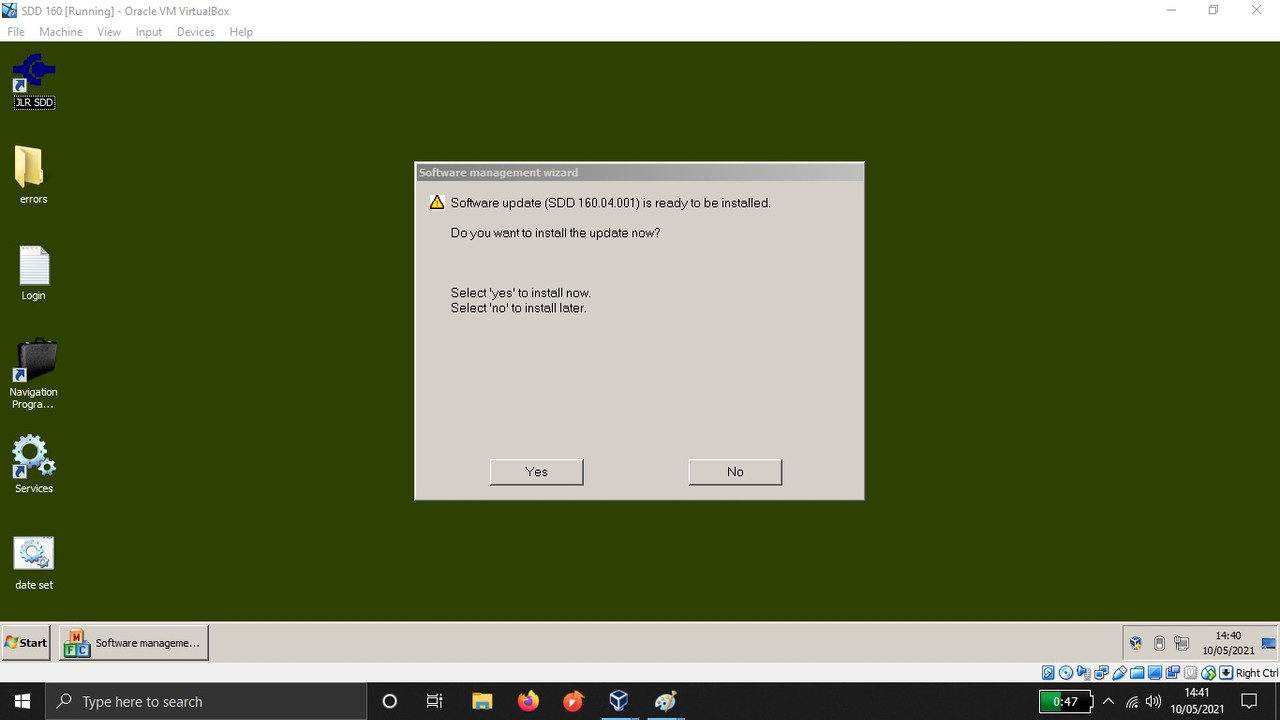Image resolution: width=1280 pixels, height=720 pixels.
Task: Open the guest Start menu
Action: tap(26, 643)
